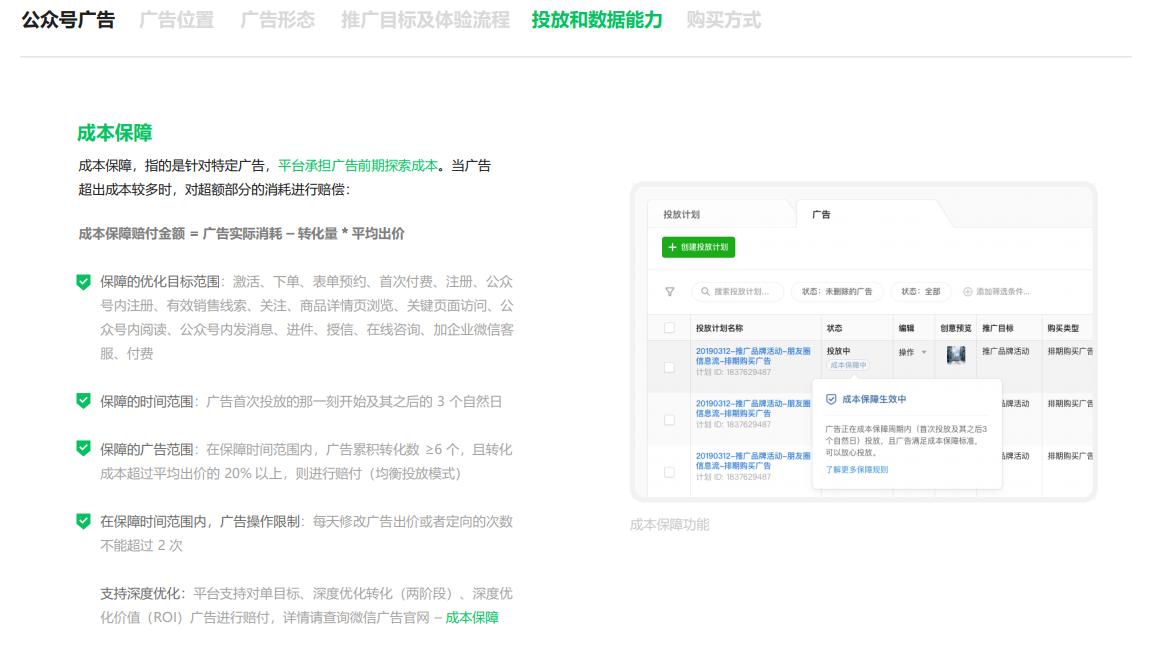The image size is (1162, 661).
Task: Click the shield icon in 成本保障生效中 tooltip
Action: coord(829,397)
